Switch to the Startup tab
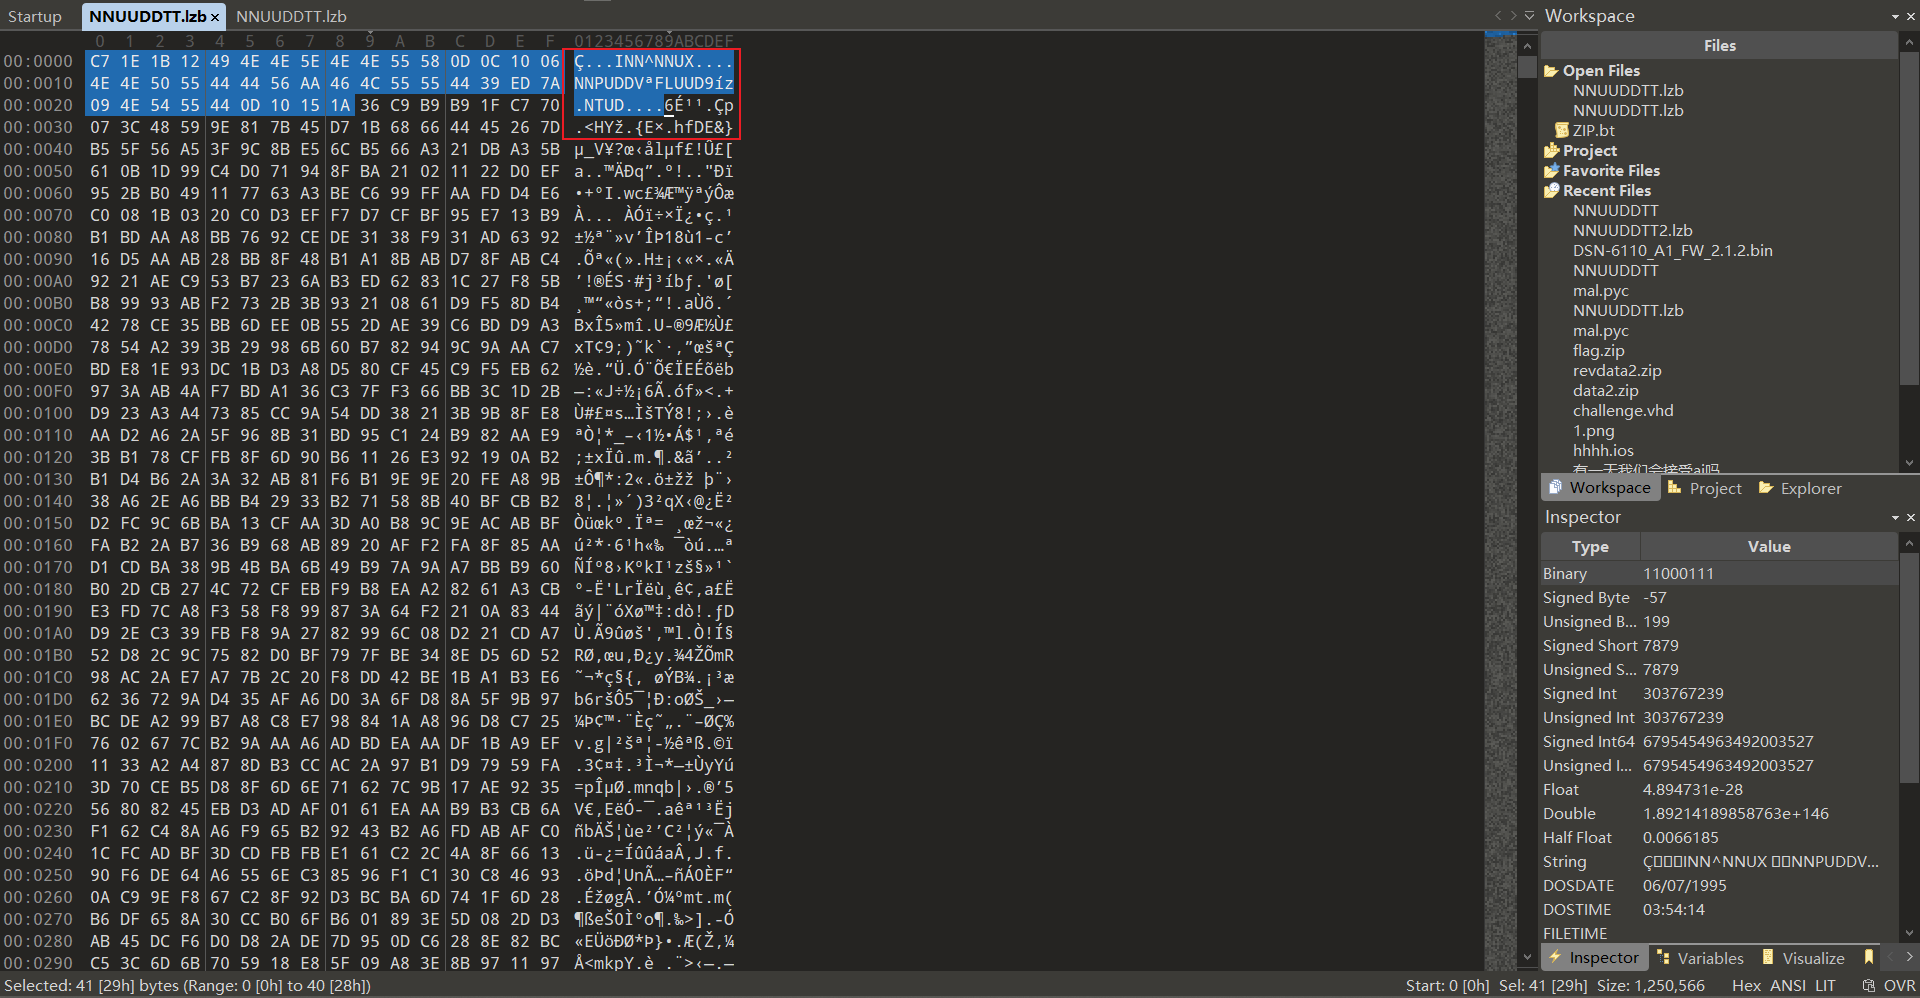 (35, 17)
